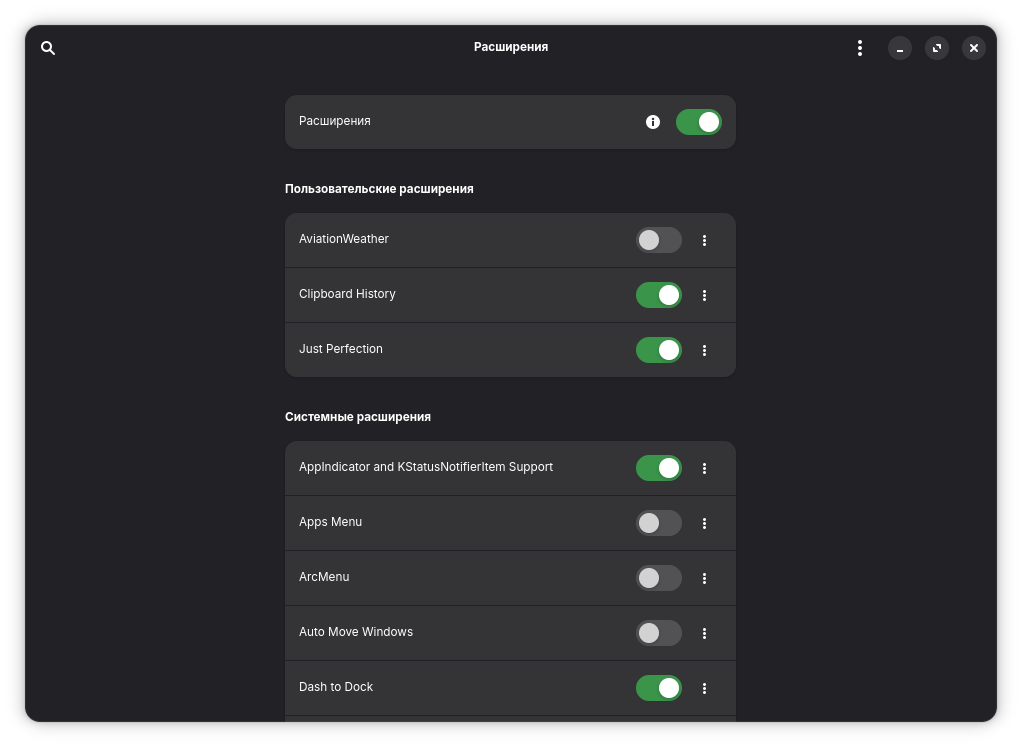This screenshot has height=747, width=1022.
Task: Open the options menu for AviationWeather
Action: pyautogui.click(x=704, y=240)
